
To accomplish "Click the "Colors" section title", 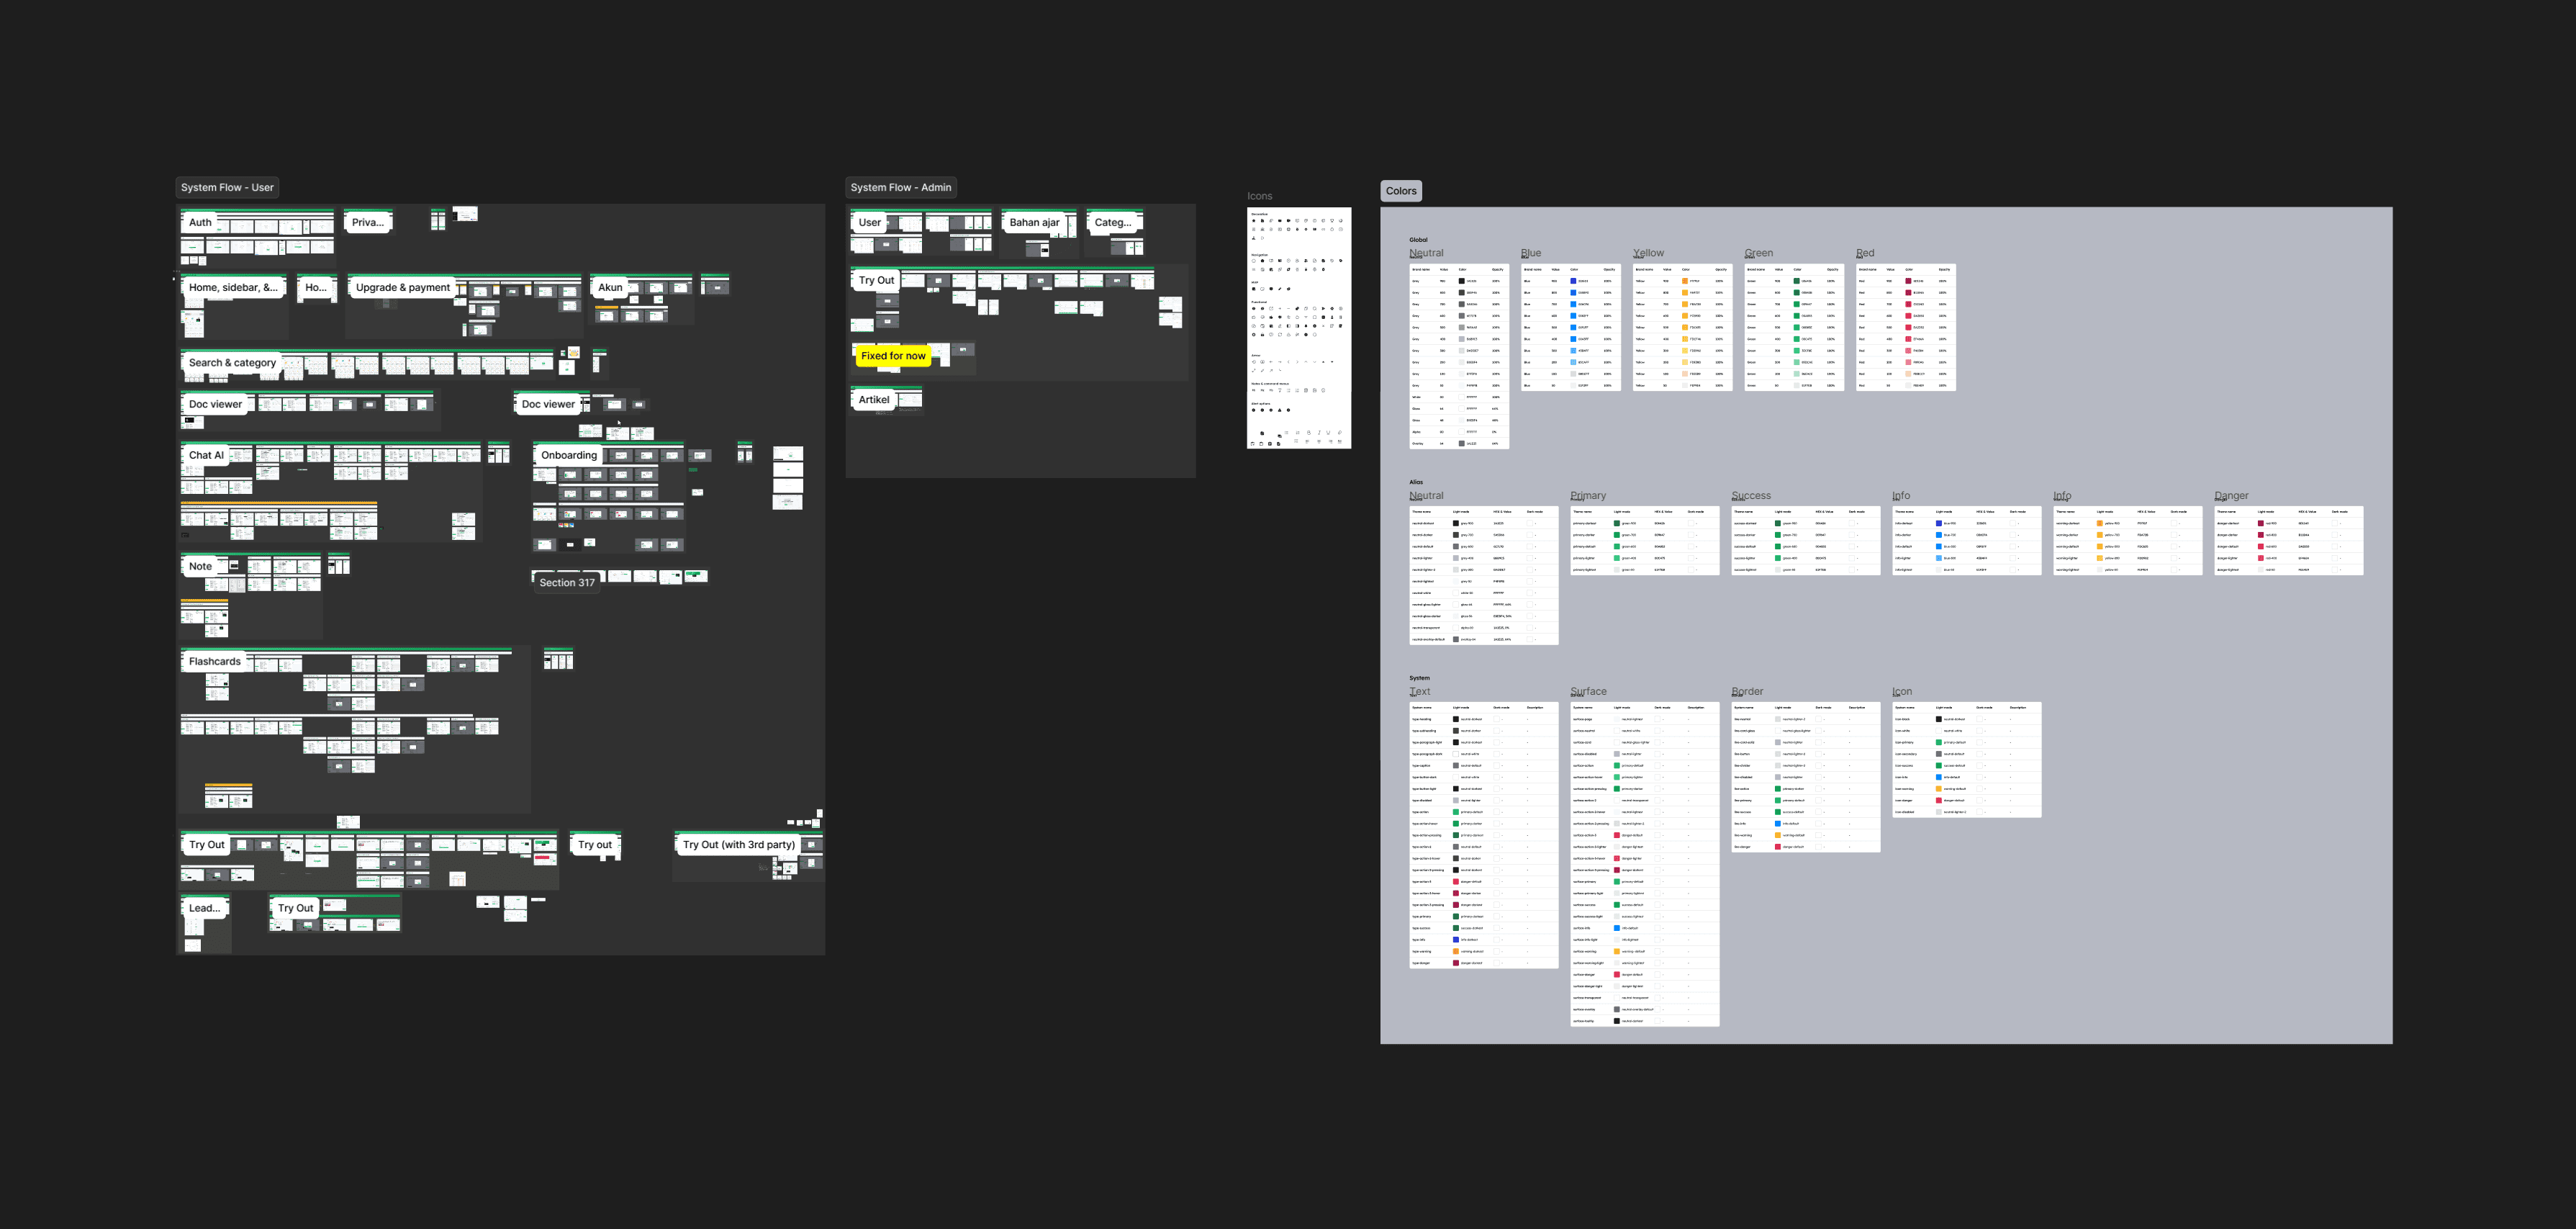I will coord(1400,191).
